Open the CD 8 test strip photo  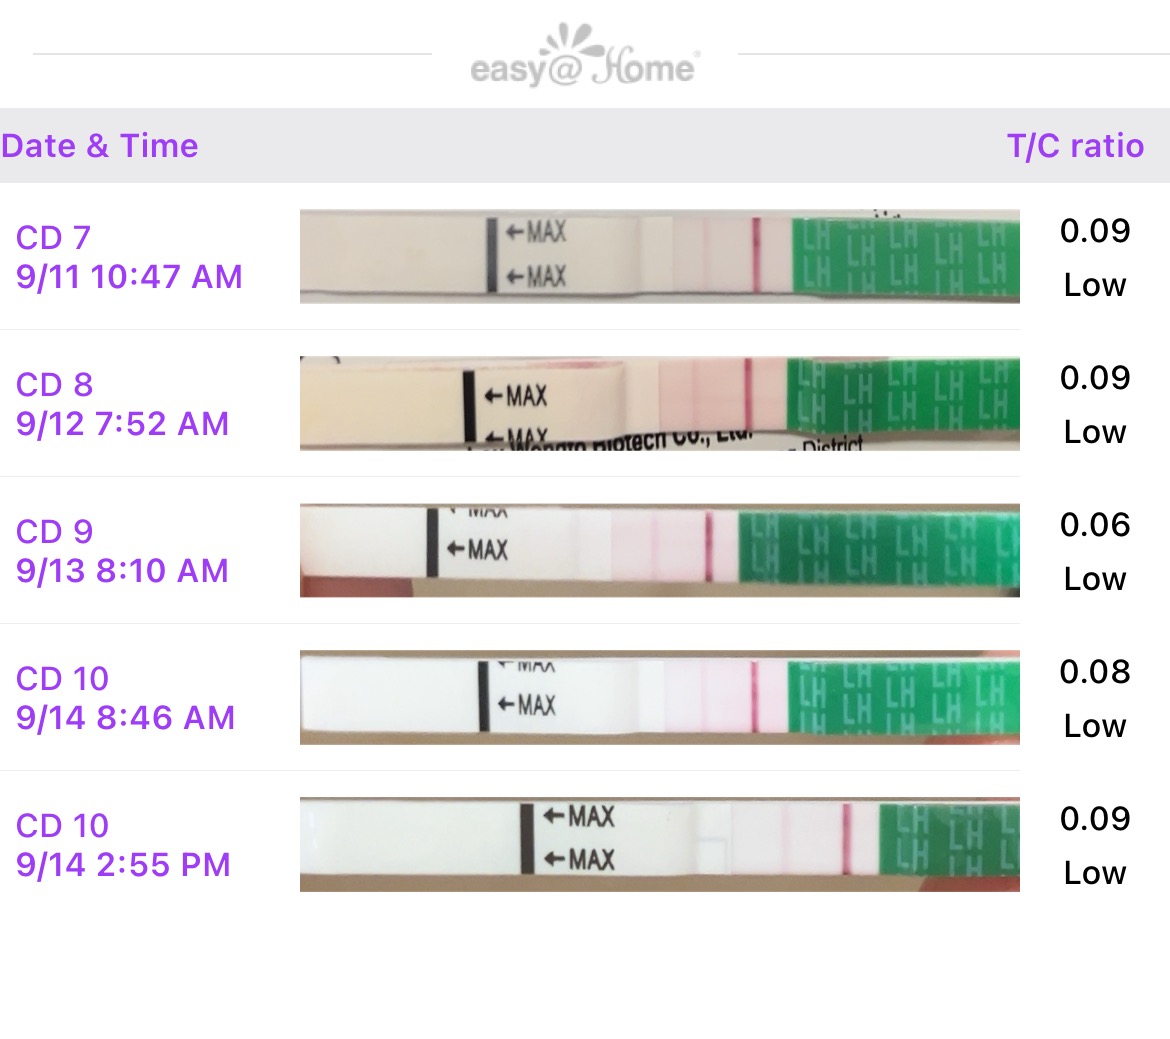coord(659,403)
